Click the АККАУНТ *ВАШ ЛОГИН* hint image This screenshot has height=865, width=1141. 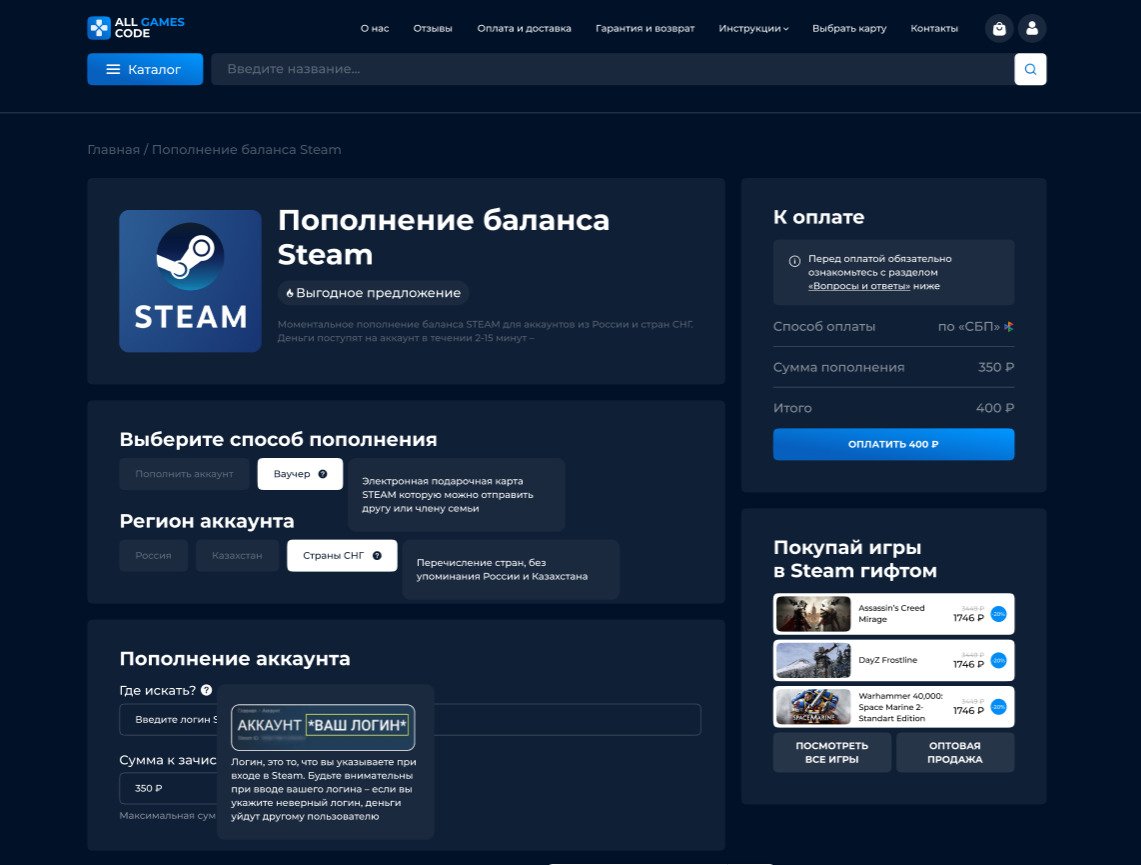[323, 727]
